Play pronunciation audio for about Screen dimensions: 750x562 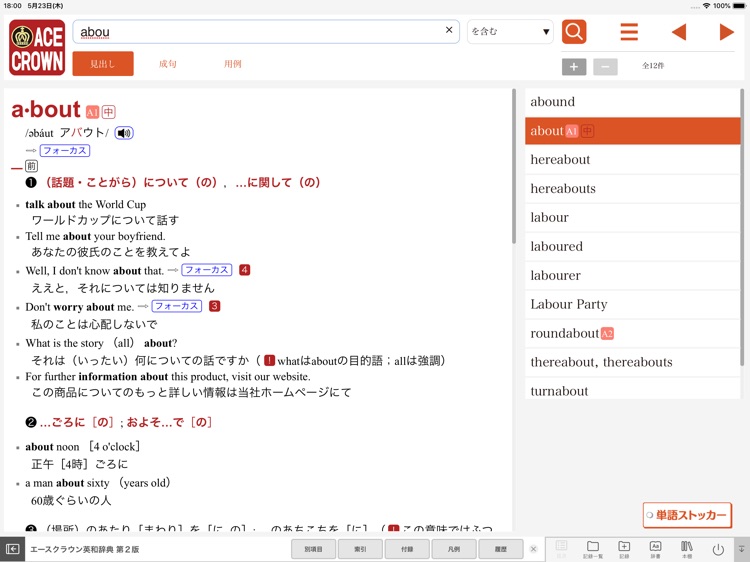coord(124,133)
